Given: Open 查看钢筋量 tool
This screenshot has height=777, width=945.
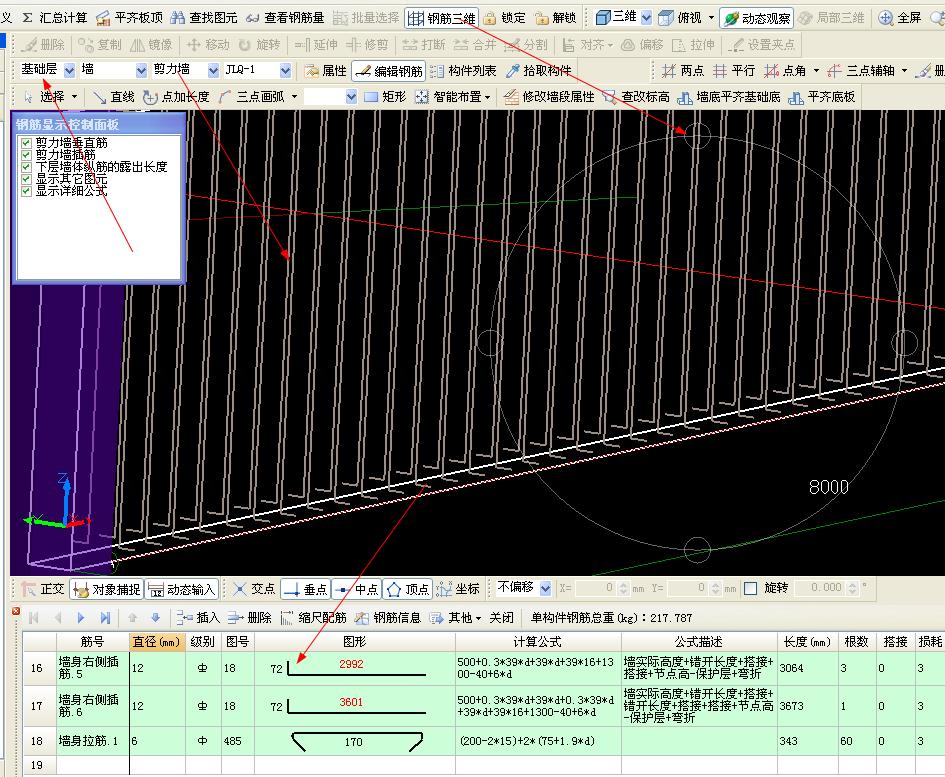Looking at the screenshot, I should (286, 18).
